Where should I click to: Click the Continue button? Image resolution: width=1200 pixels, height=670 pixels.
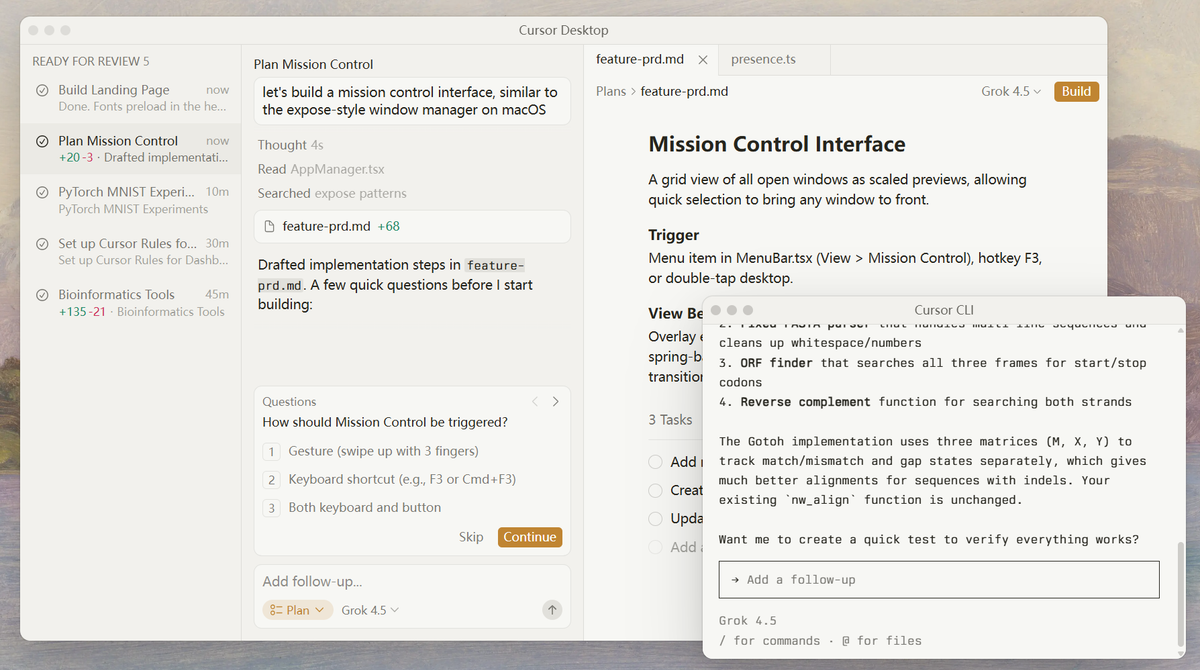(x=530, y=537)
